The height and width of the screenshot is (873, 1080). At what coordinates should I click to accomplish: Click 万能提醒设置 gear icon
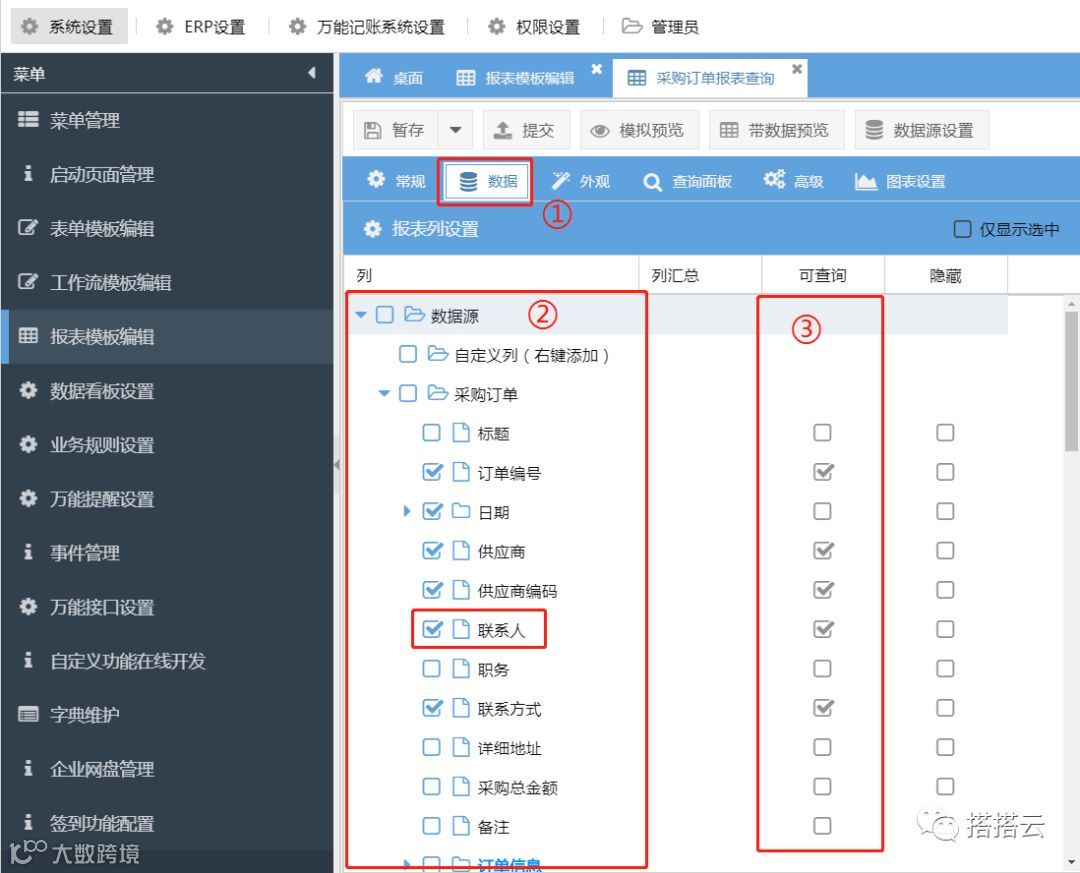tap(28, 497)
